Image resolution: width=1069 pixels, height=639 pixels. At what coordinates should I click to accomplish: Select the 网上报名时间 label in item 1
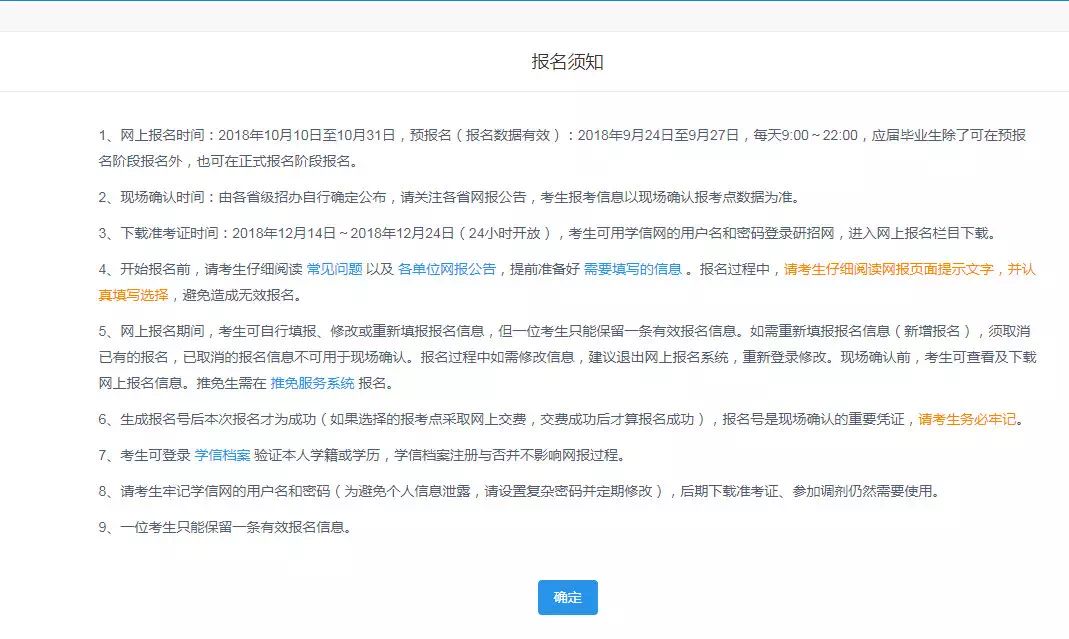coord(166,134)
